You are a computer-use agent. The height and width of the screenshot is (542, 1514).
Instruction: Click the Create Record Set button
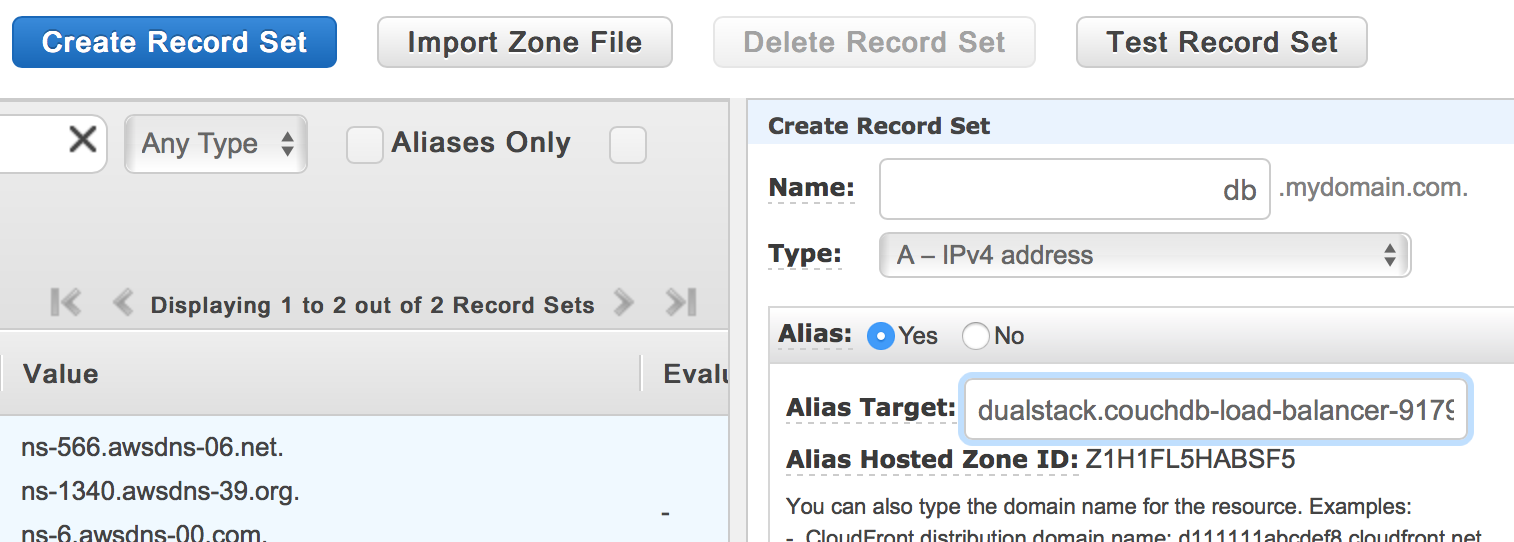click(175, 42)
